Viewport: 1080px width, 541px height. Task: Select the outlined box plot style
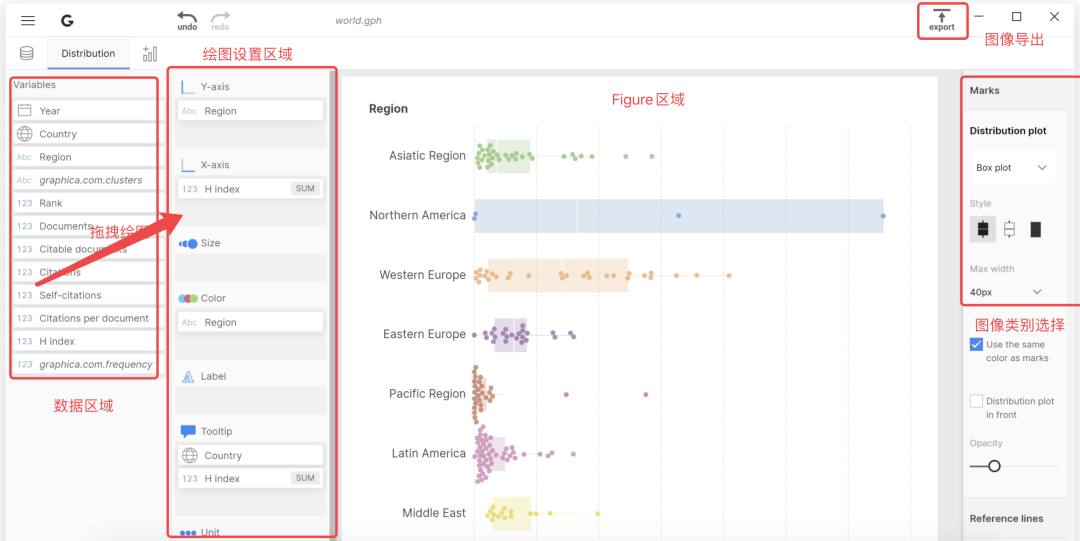click(x=1009, y=229)
